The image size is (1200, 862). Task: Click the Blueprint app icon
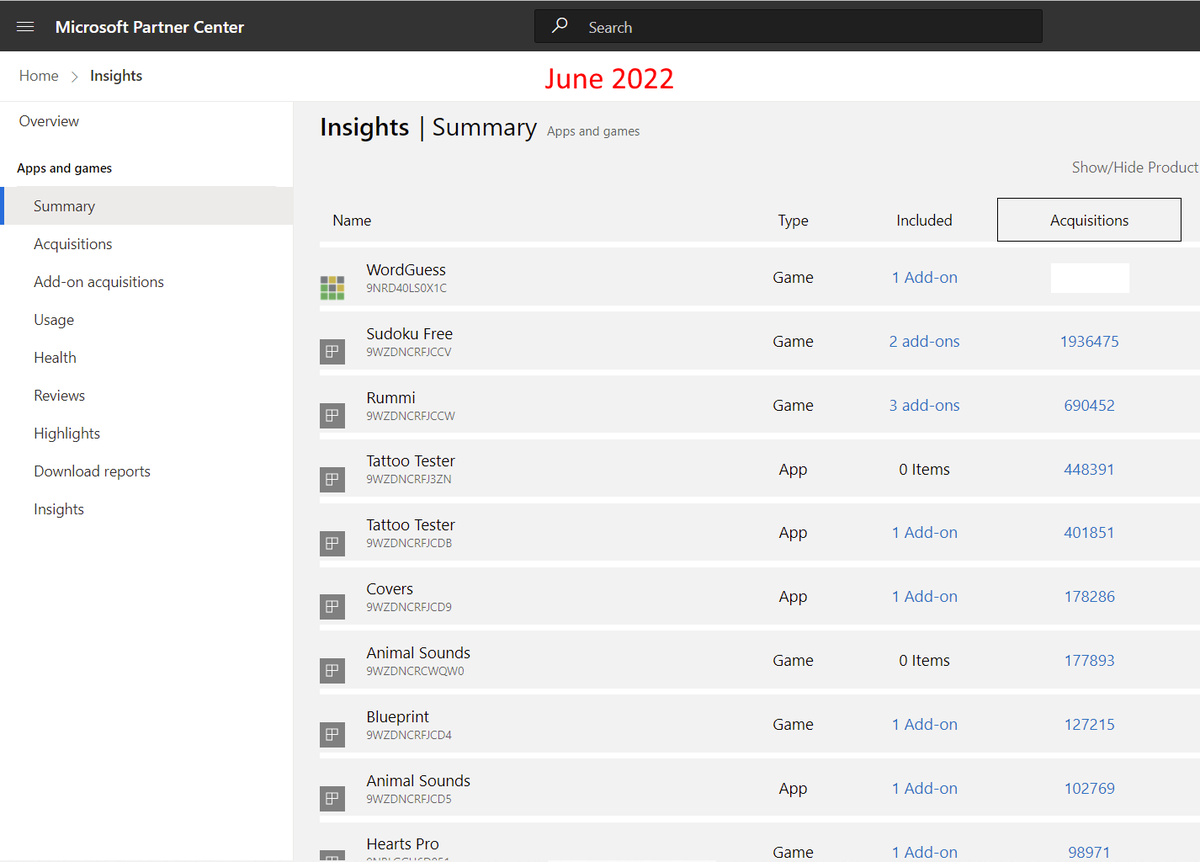(x=332, y=735)
